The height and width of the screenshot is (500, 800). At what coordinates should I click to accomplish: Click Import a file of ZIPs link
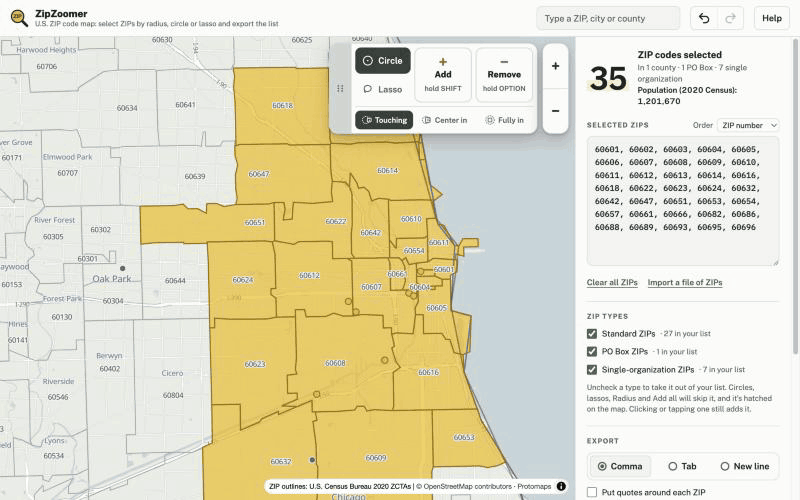click(x=685, y=282)
